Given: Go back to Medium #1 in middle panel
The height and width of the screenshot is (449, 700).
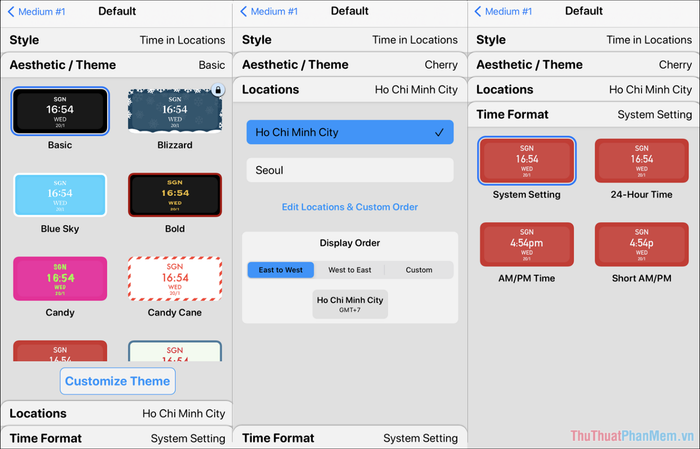Looking at the screenshot, I should point(269,12).
